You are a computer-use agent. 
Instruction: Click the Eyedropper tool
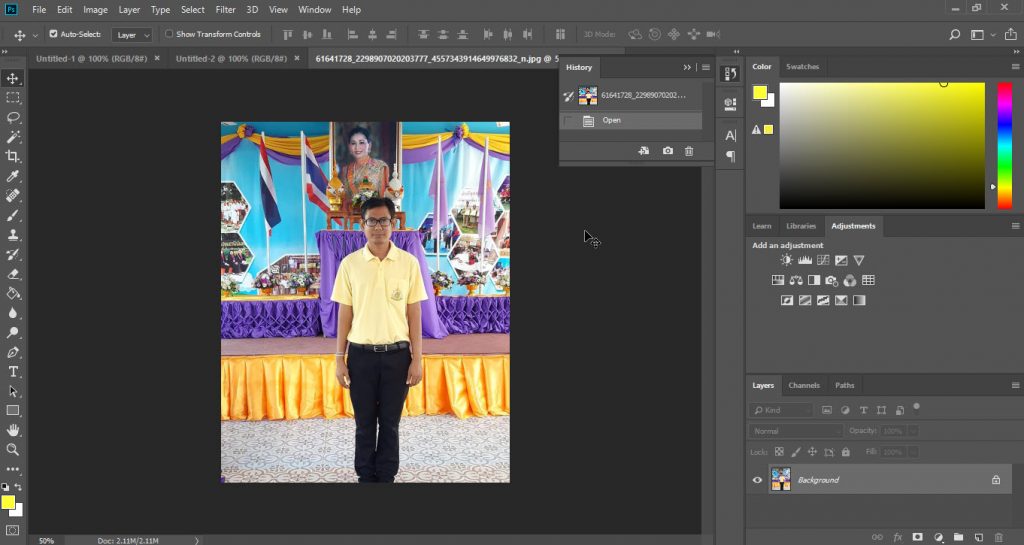(13, 176)
